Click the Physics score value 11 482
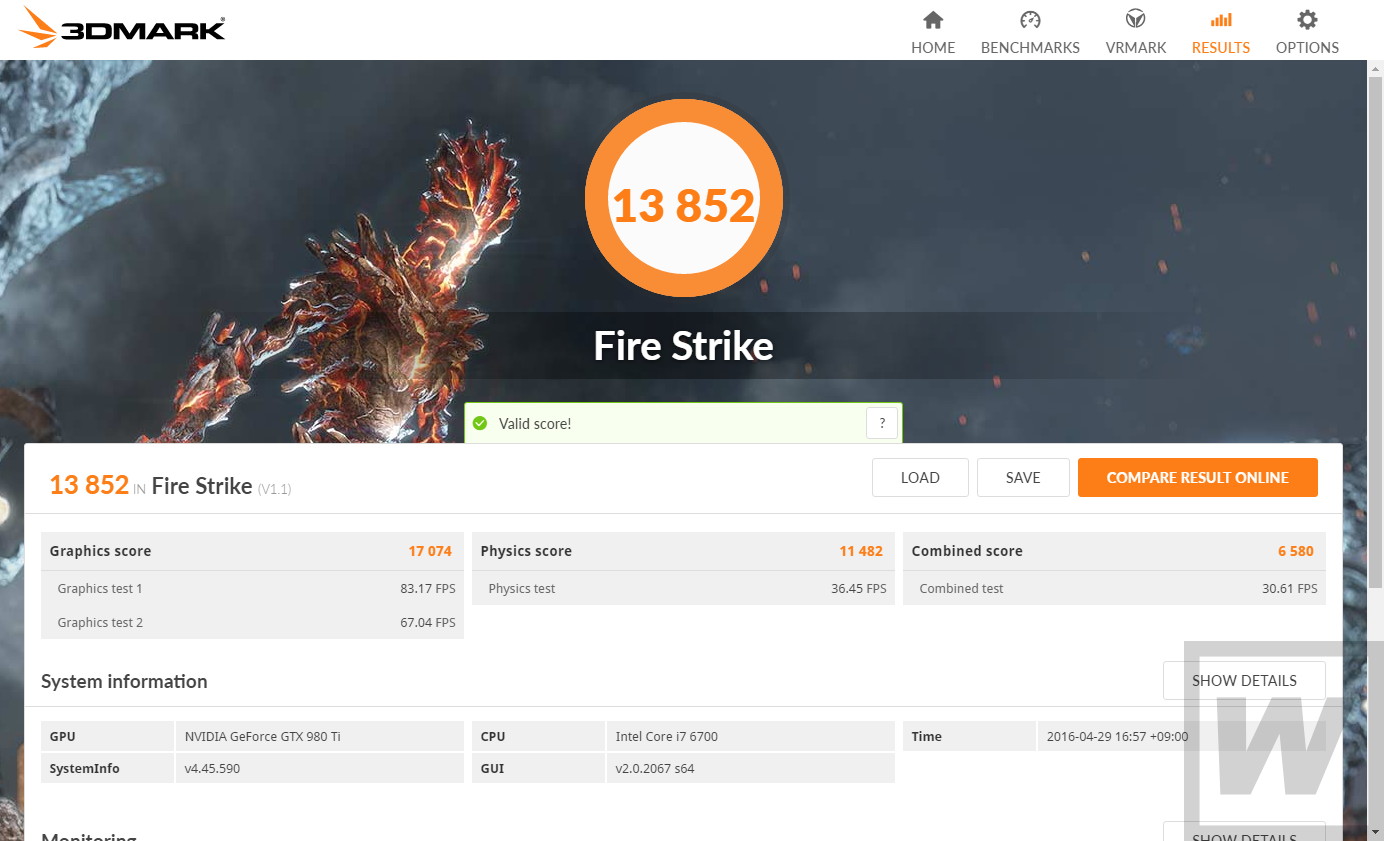 pyautogui.click(x=861, y=551)
